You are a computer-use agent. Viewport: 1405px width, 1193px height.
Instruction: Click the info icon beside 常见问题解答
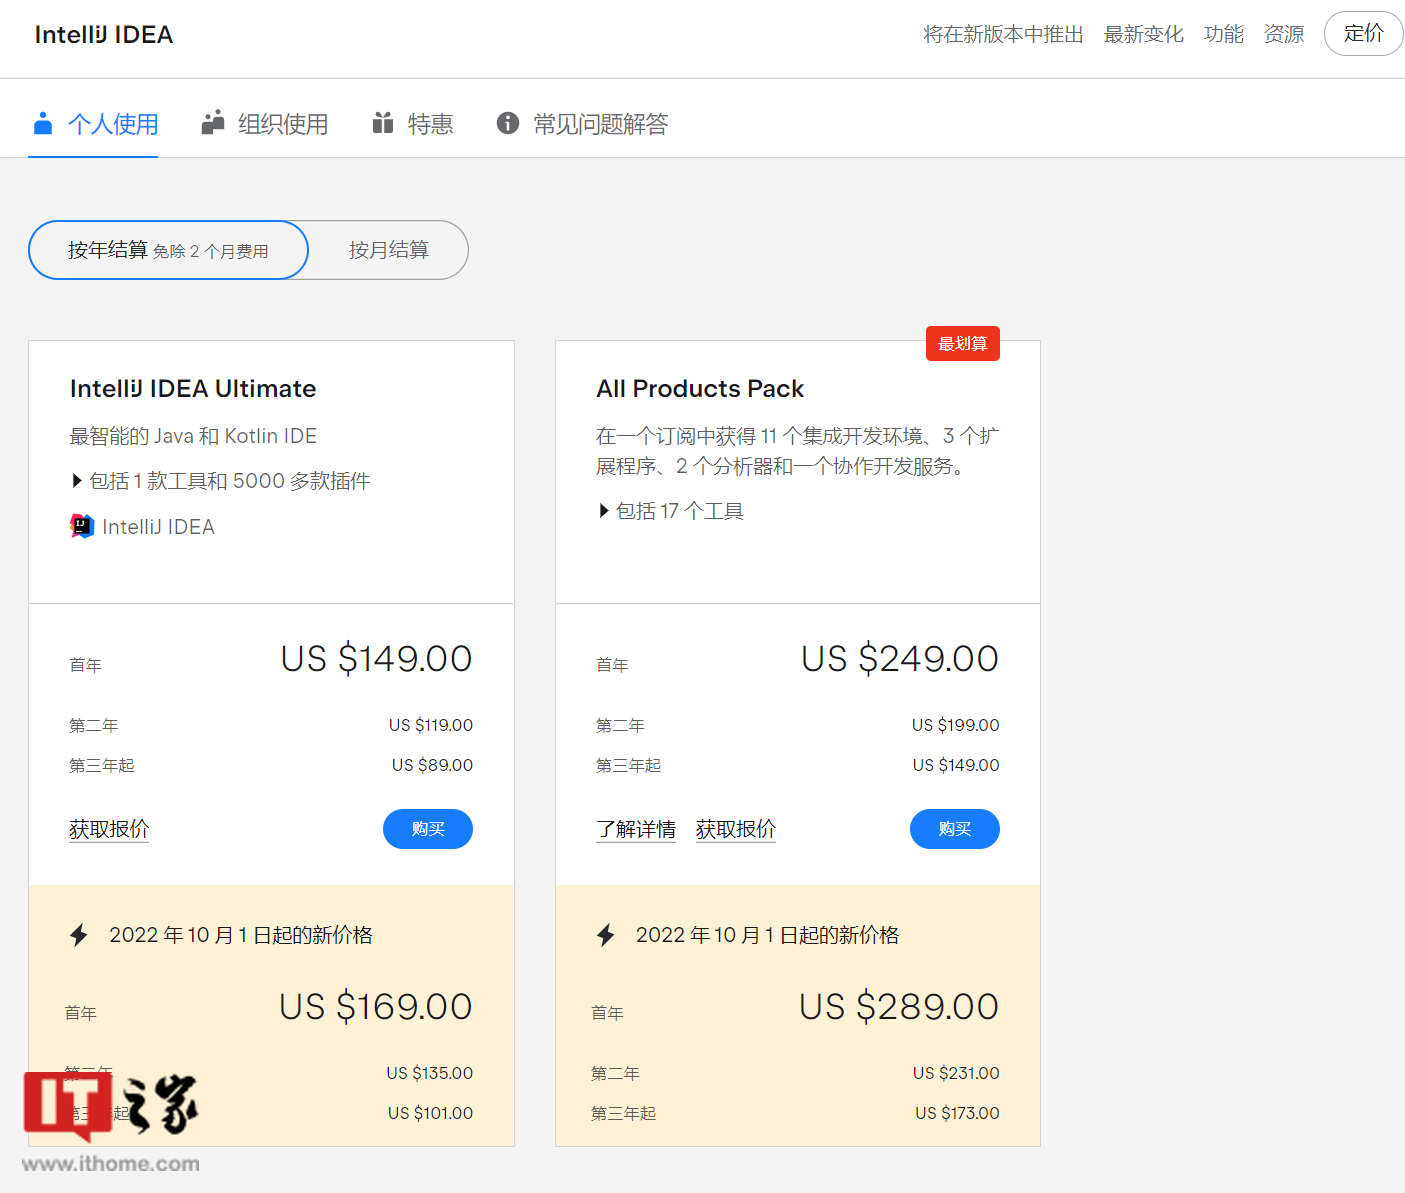(508, 123)
